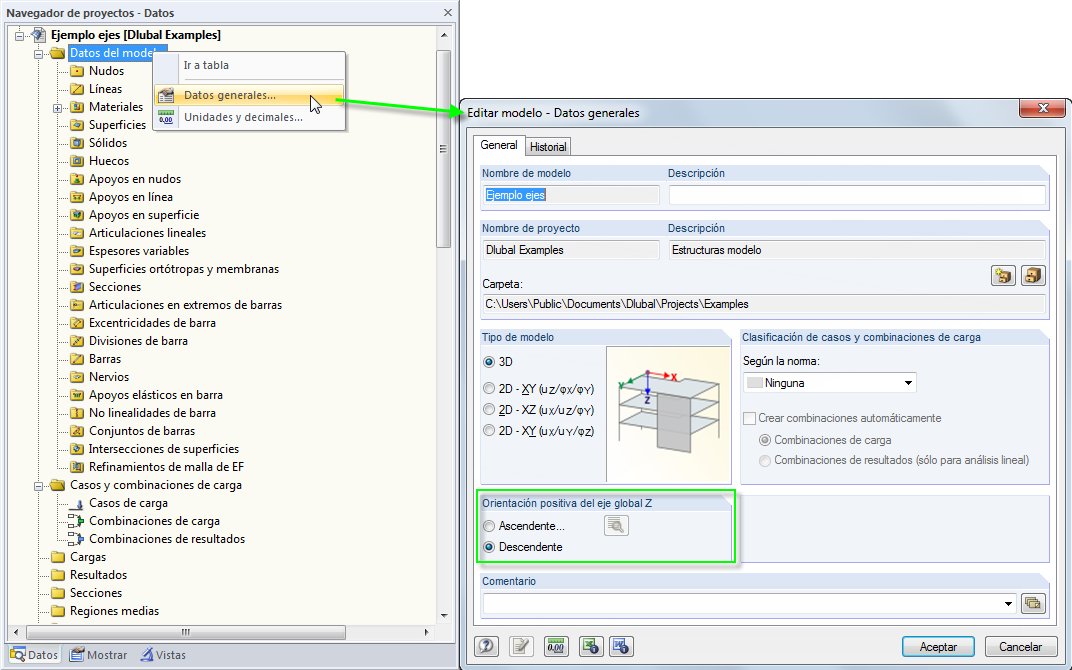Select Refinamientos de malla de EF item
This screenshot has width=1072, height=670.
pos(166,467)
